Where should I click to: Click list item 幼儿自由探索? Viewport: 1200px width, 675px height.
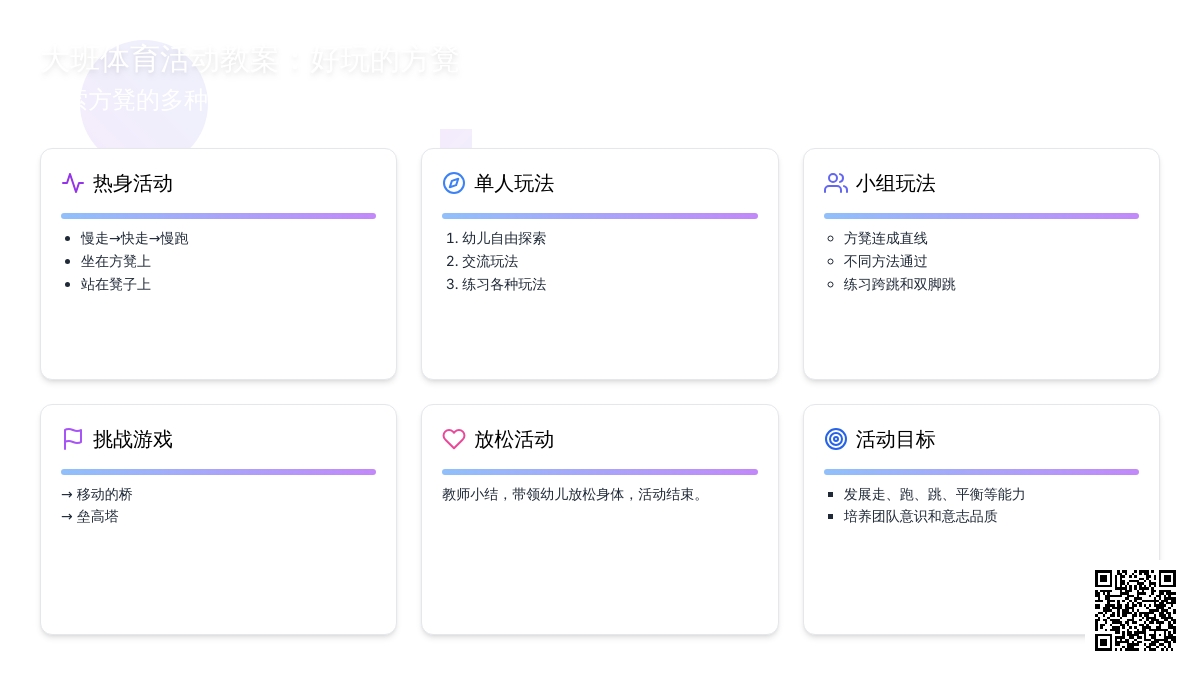point(504,238)
